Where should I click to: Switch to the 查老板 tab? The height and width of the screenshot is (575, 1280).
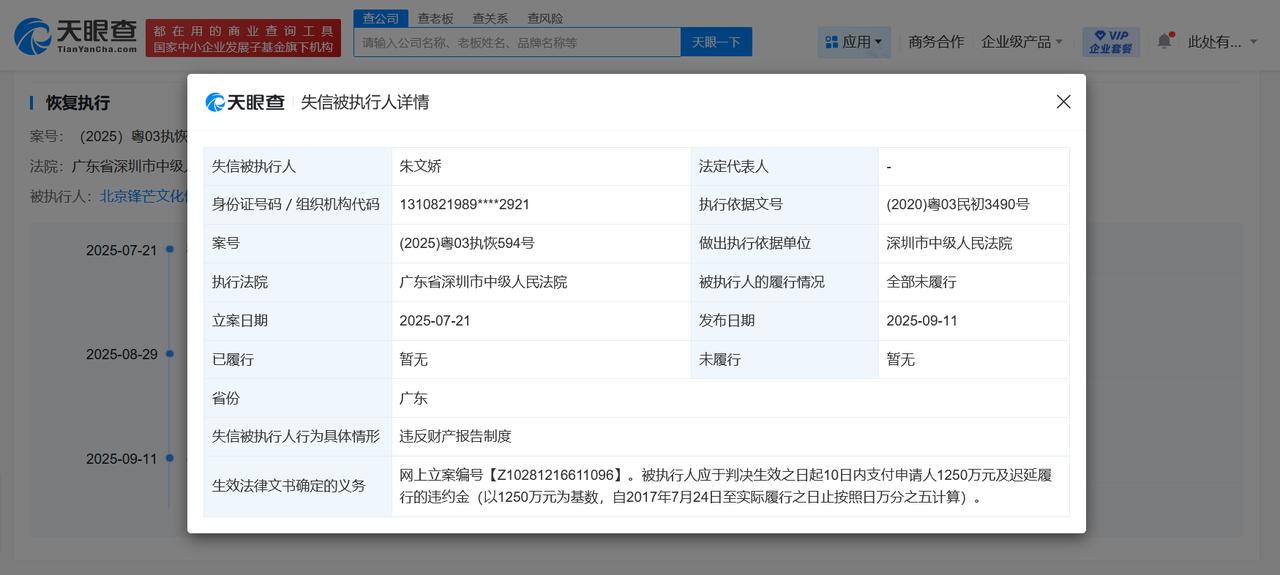(435, 18)
